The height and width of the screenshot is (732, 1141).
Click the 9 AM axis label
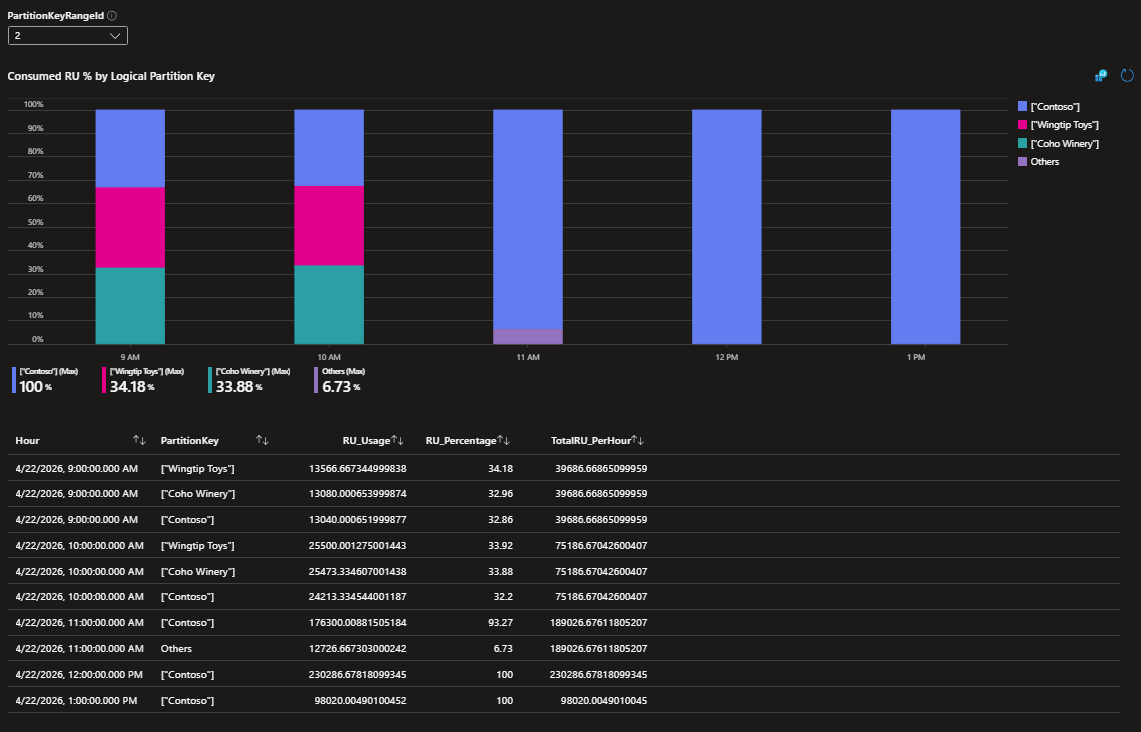[x=130, y=357]
